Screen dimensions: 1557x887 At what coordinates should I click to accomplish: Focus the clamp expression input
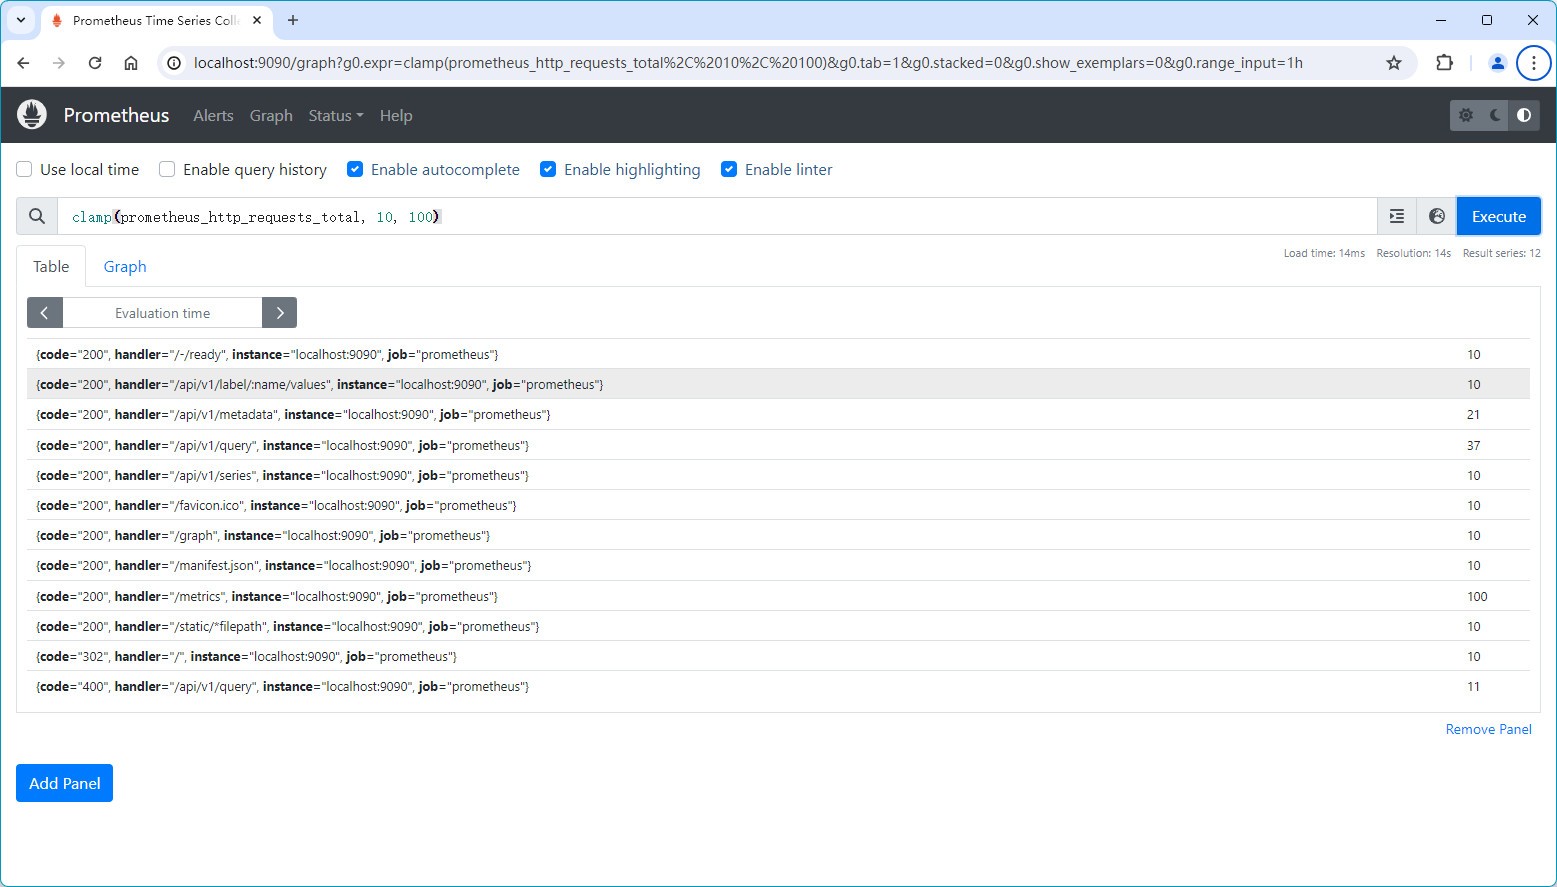click(x=717, y=216)
